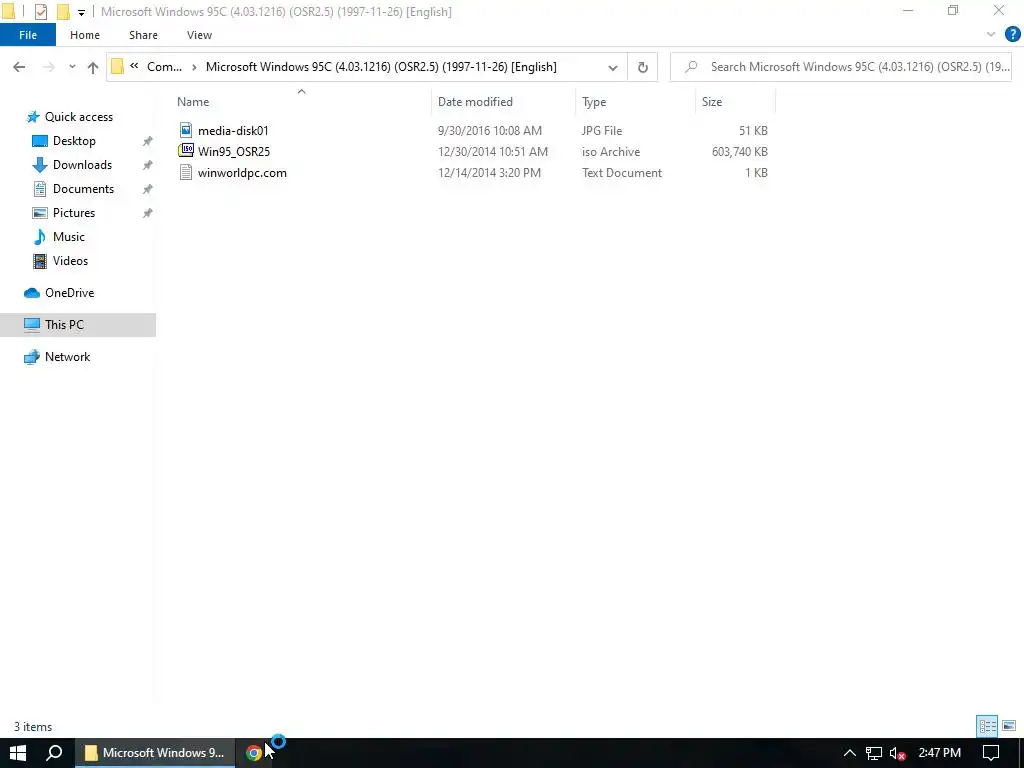Click the folder icon in address bar

[118, 67]
